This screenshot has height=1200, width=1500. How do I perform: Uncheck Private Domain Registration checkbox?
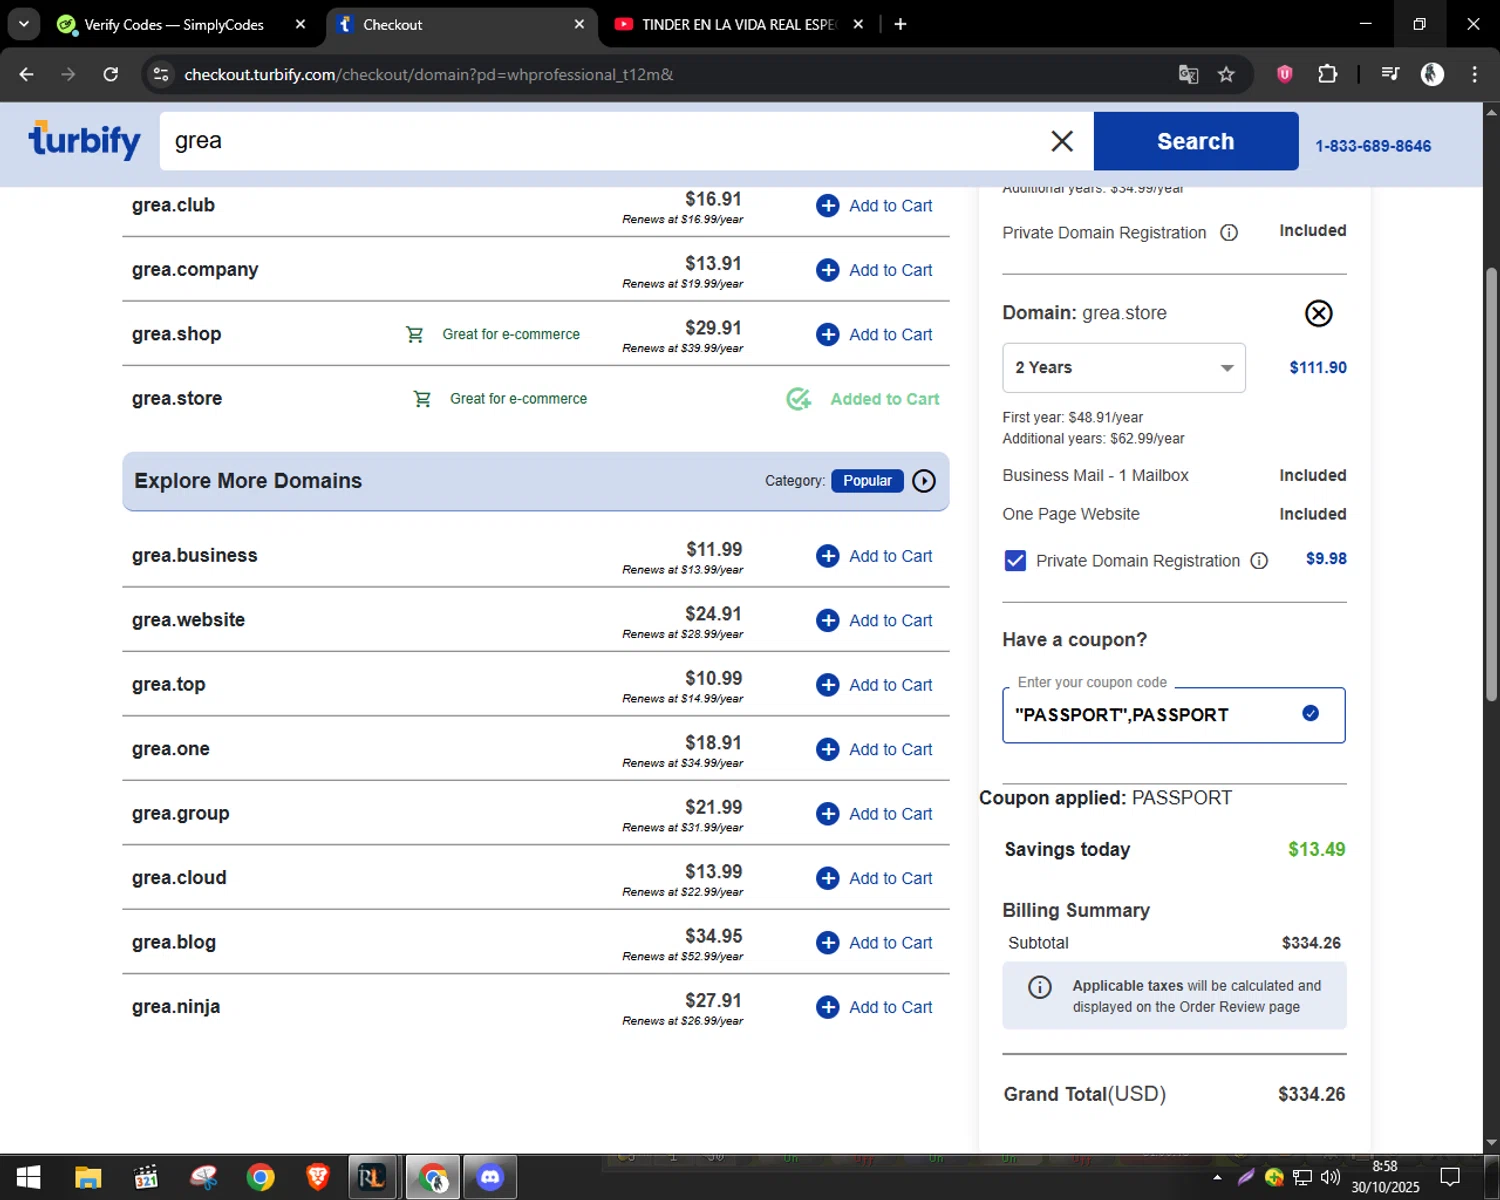click(1015, 561)
